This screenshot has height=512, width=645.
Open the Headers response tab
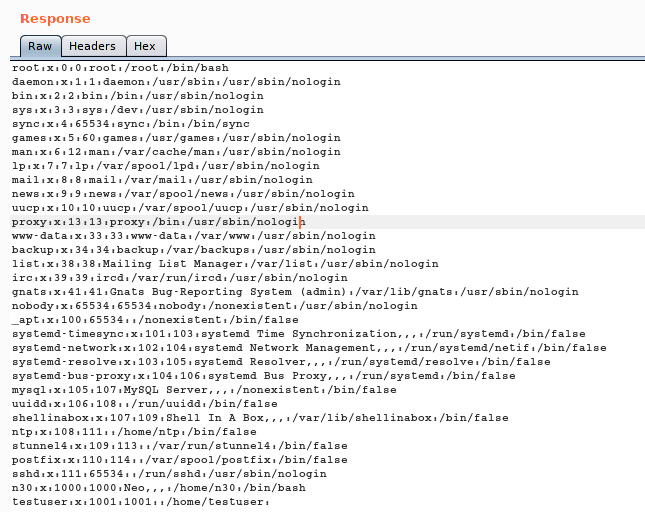(x=93, y=46)
